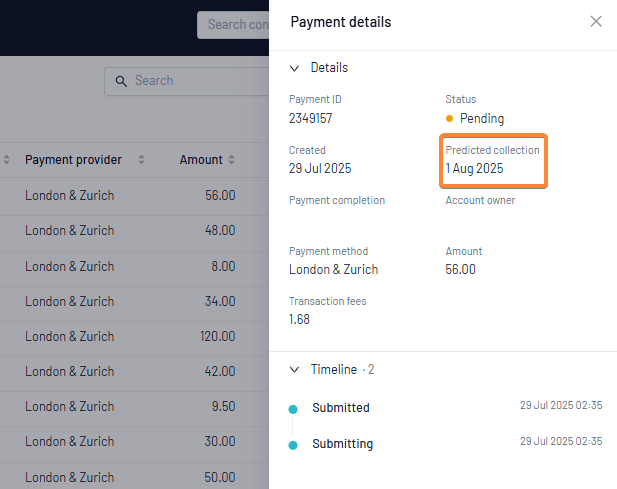
Task: Click the sort arrows left of Payment provider
Action: (x=6, y=159)
